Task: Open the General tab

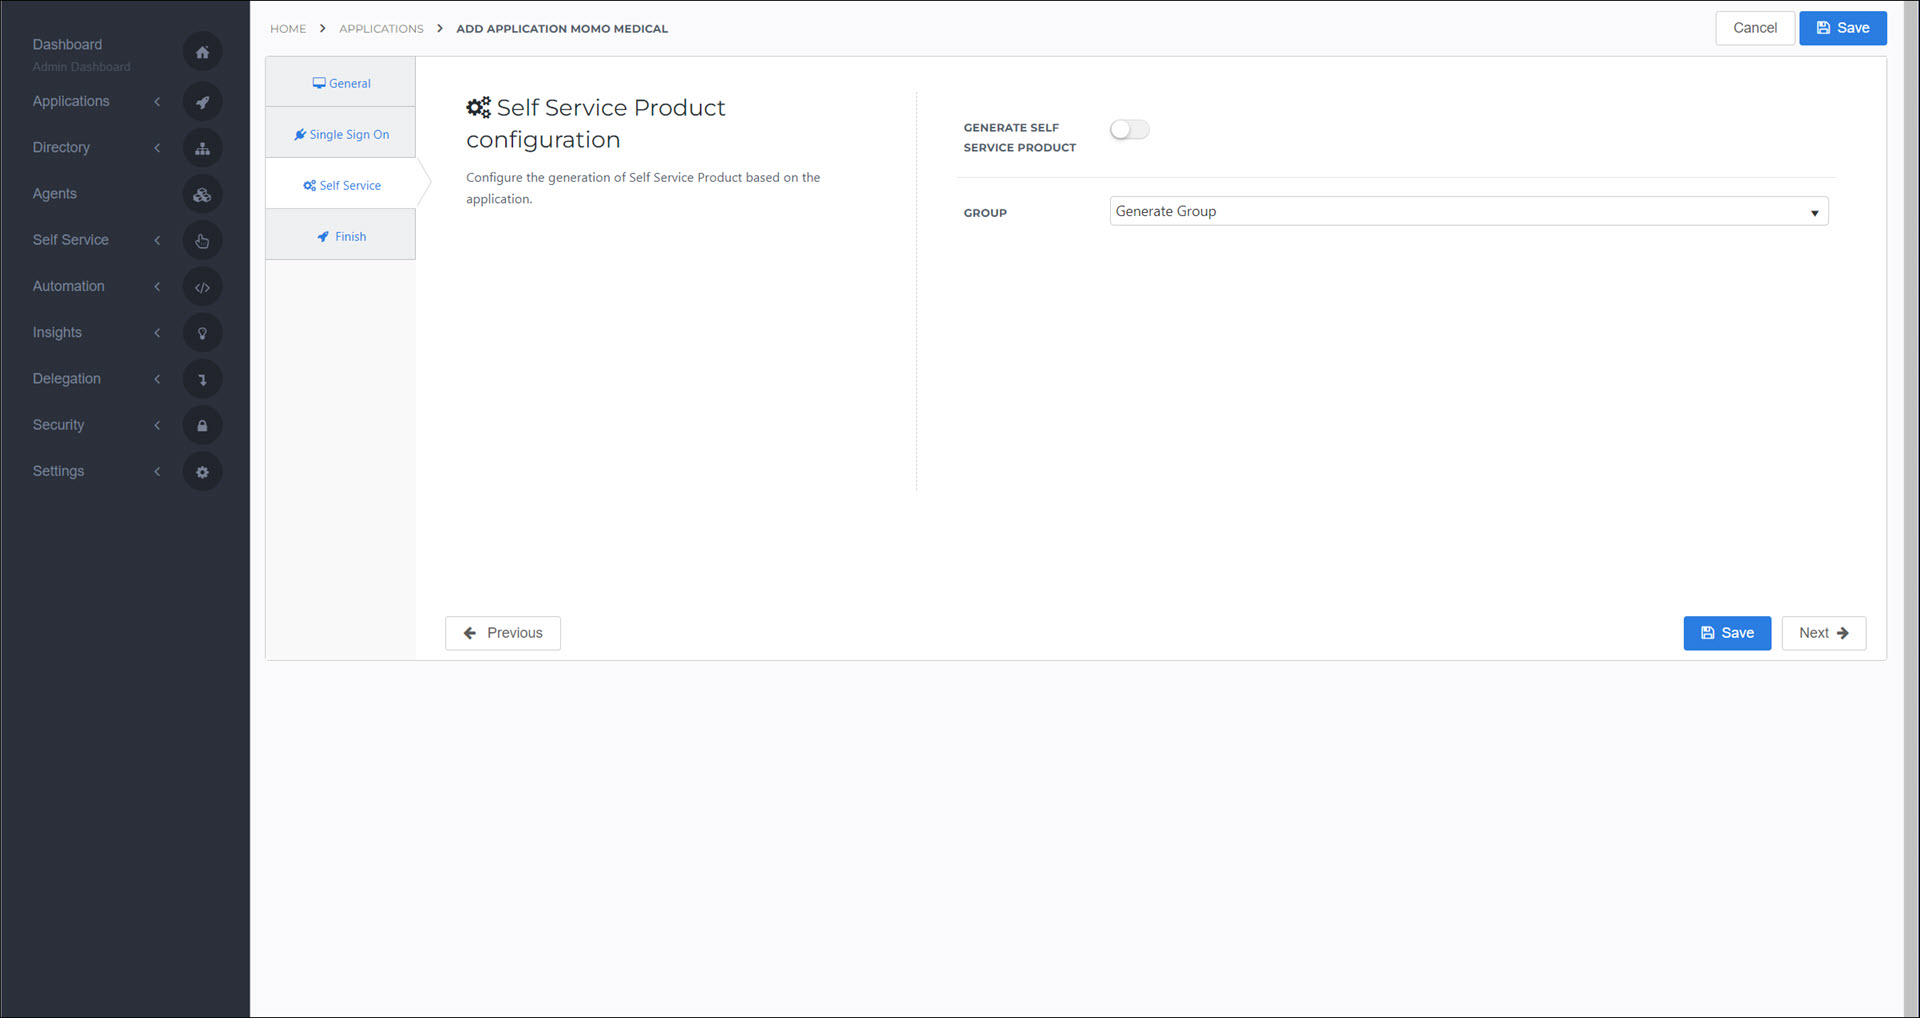Action: pos(340,83)
